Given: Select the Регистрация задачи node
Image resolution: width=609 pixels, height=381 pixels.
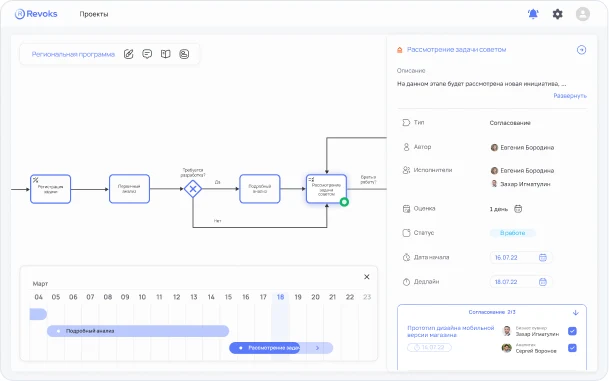Looking at the screenshot, I should tap(50, 189).
